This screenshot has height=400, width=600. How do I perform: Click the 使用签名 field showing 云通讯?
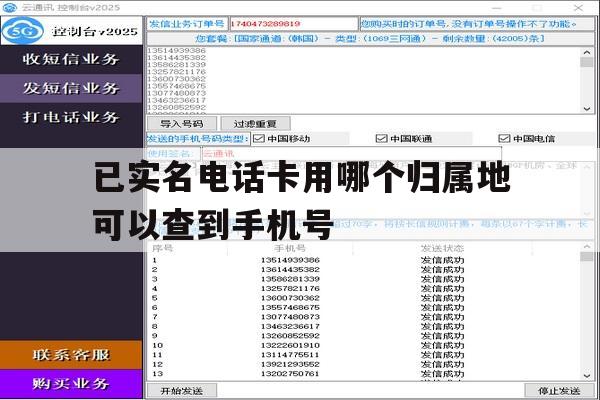point(351,154)
